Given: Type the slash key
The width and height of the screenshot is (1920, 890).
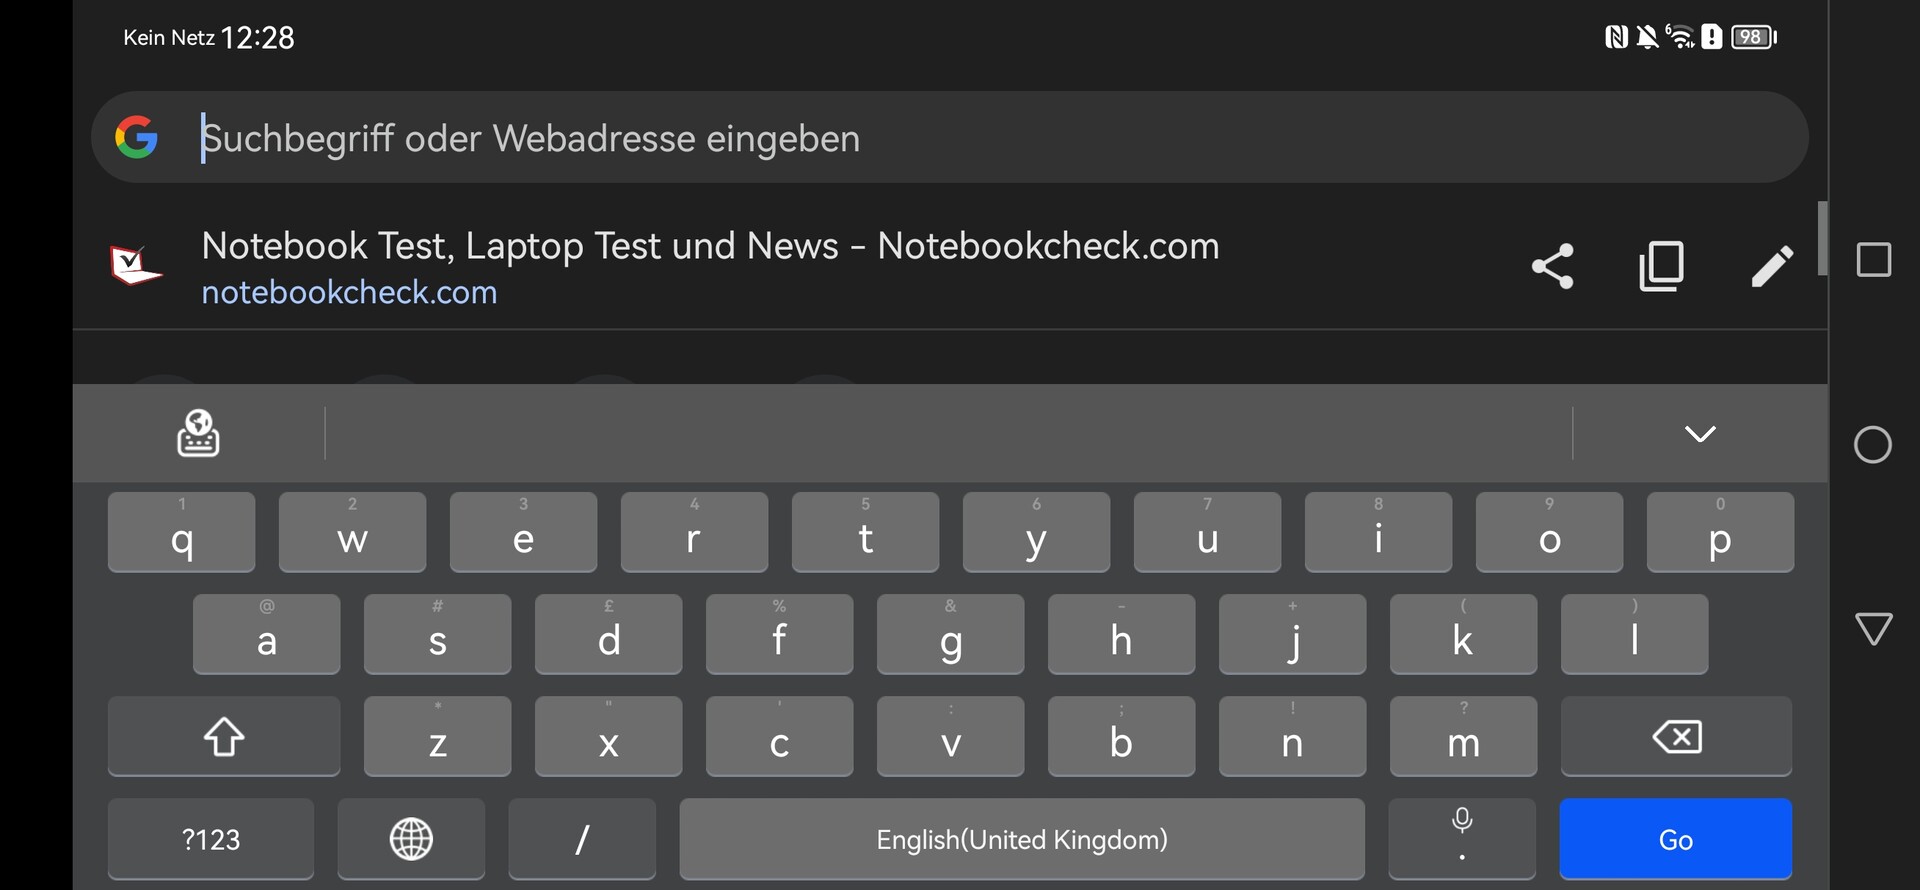Looking at the screenshot, I should (582, 838).
